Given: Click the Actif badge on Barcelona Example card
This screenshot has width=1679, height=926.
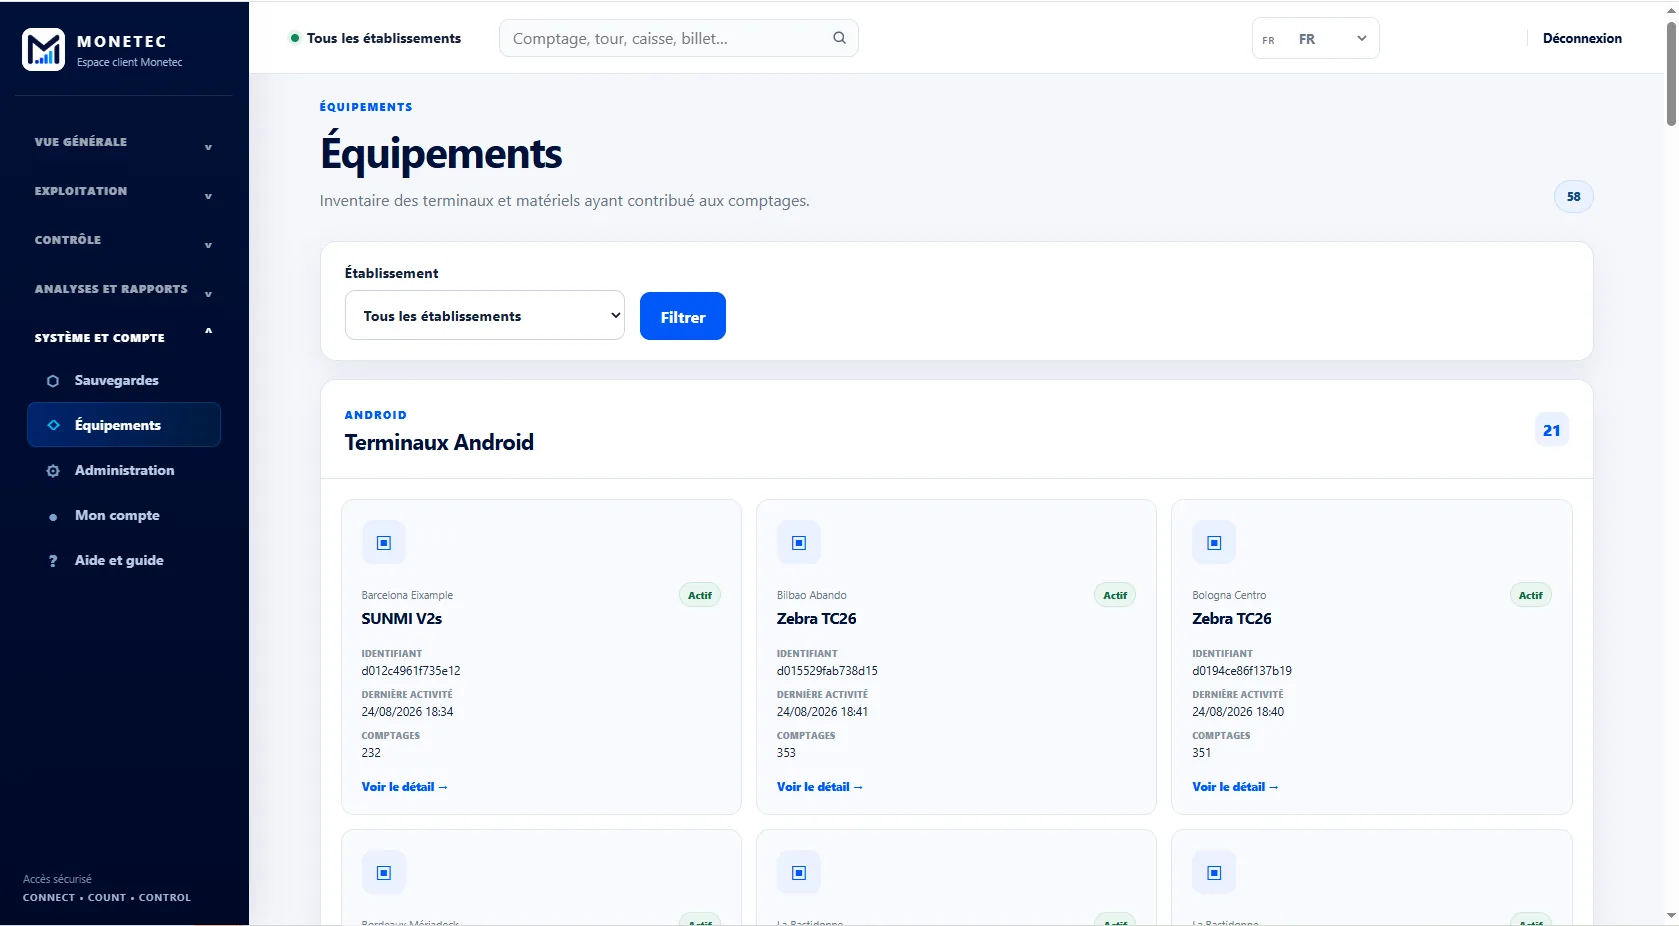Looking at the screenshot, I should point(700,595).
